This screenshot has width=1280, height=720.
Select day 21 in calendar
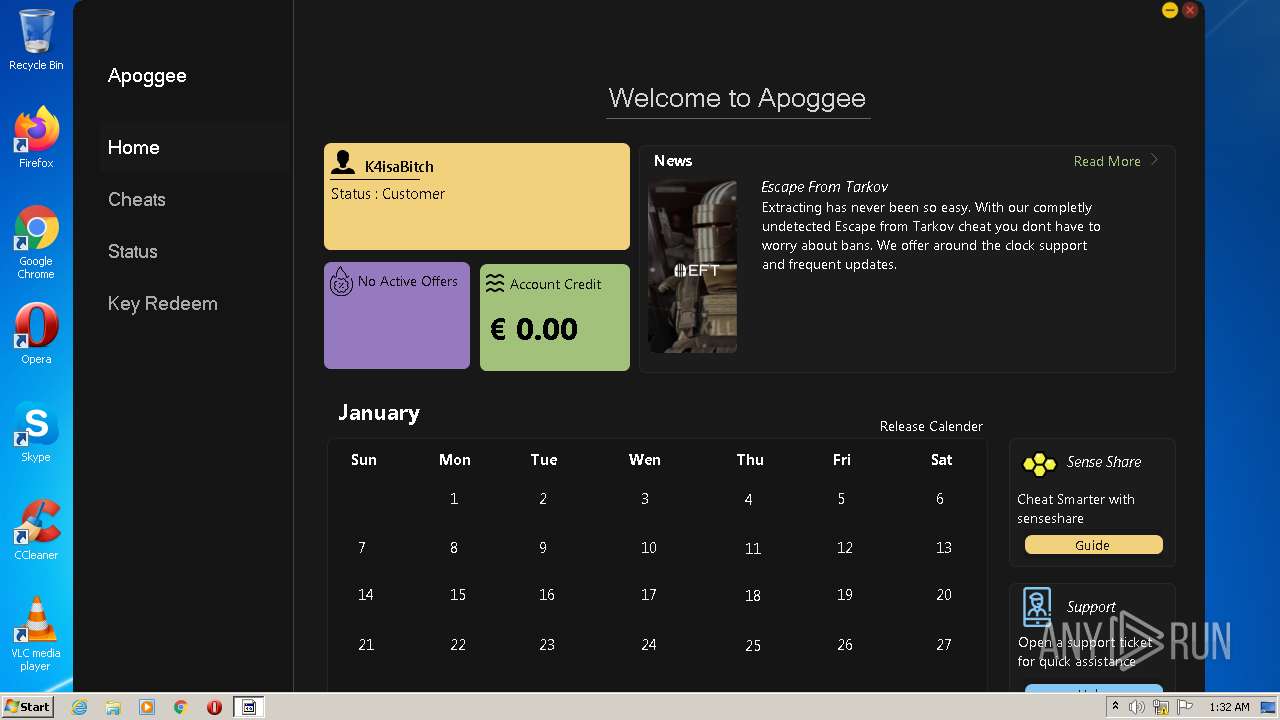pos(366,645)
